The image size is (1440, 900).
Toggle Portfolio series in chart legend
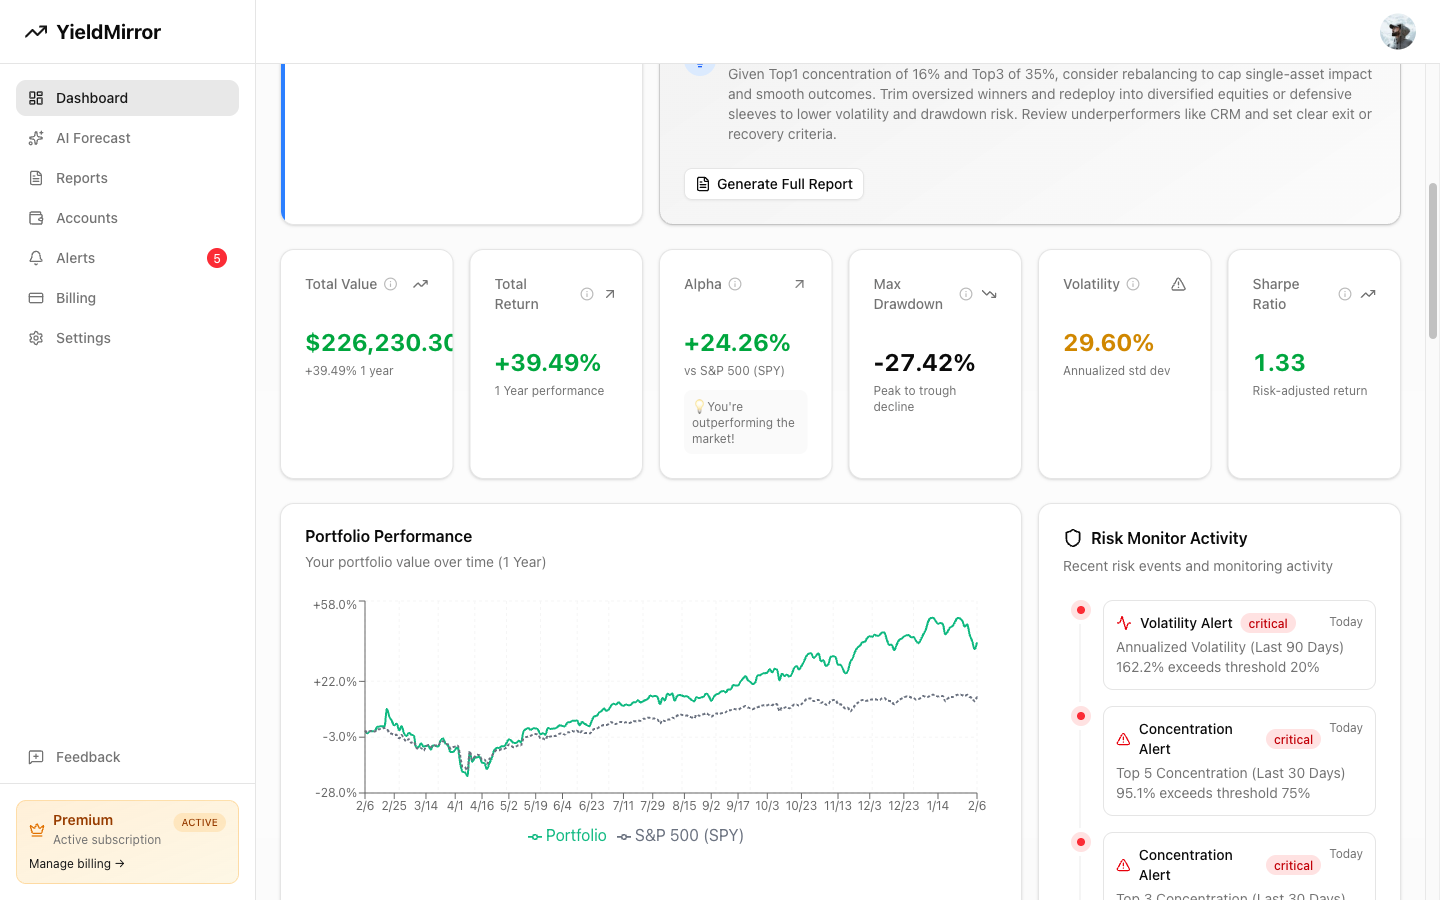(567, 836)
